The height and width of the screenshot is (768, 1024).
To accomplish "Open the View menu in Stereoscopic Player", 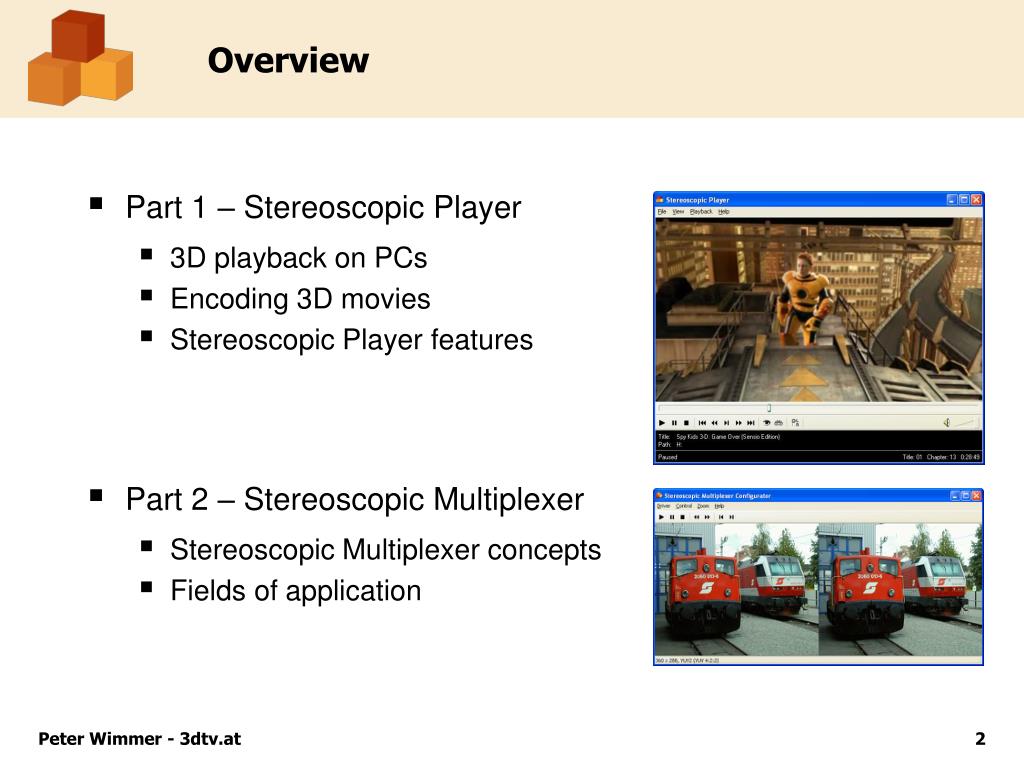I will tap(679, 212).
